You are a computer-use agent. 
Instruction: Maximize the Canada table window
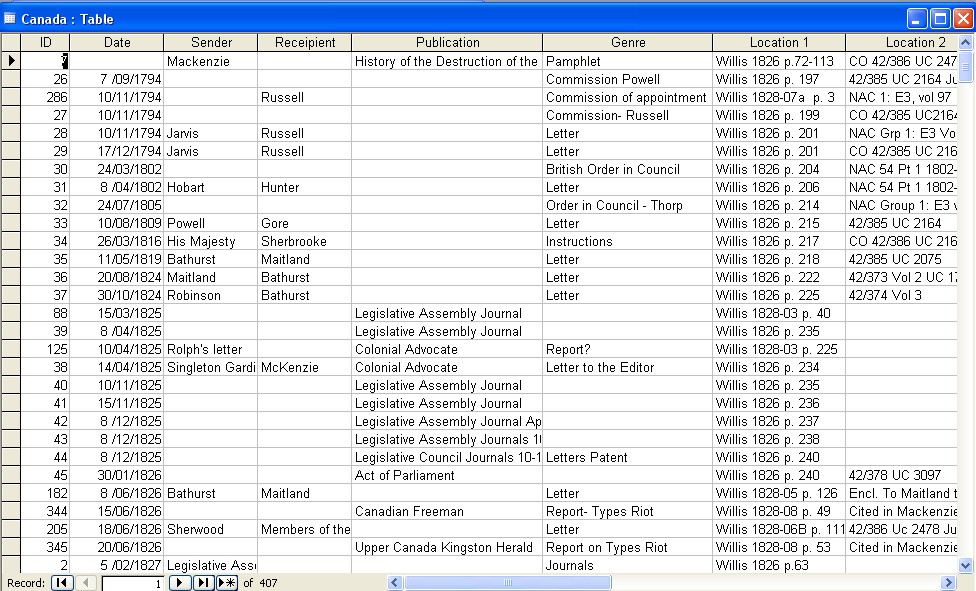point(940,18)
